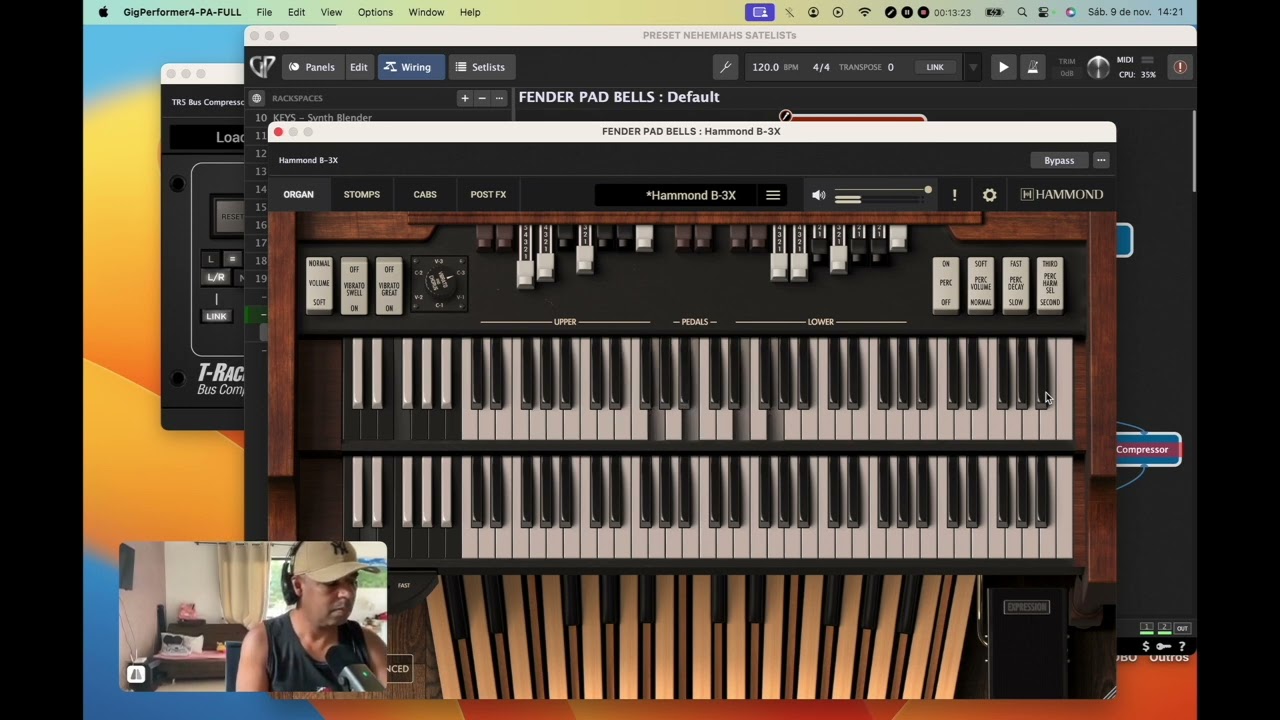Toggle L/R mode in T-Racks compressor
This screenshot has height=720, width=1280.
216,277
